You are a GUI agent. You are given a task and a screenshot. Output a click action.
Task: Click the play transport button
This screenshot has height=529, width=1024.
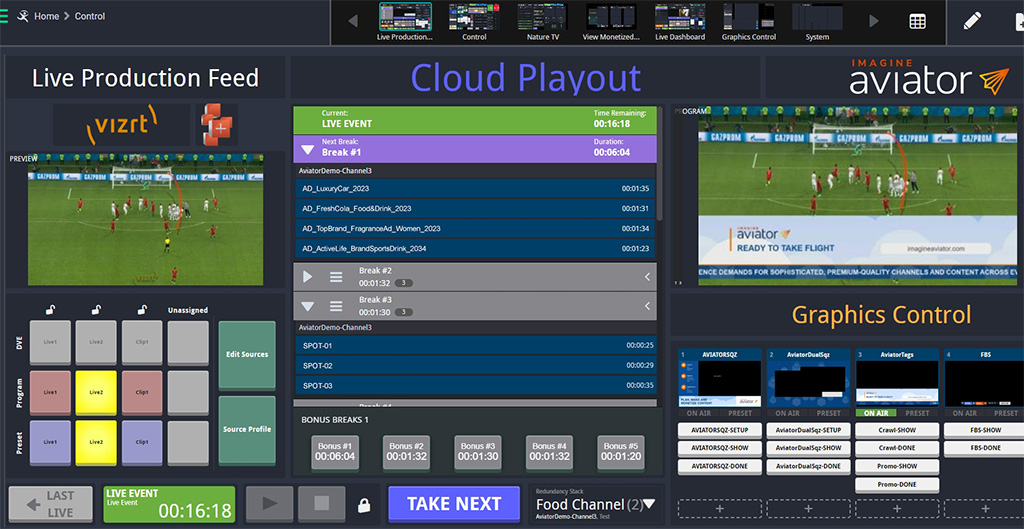point(270,504)
